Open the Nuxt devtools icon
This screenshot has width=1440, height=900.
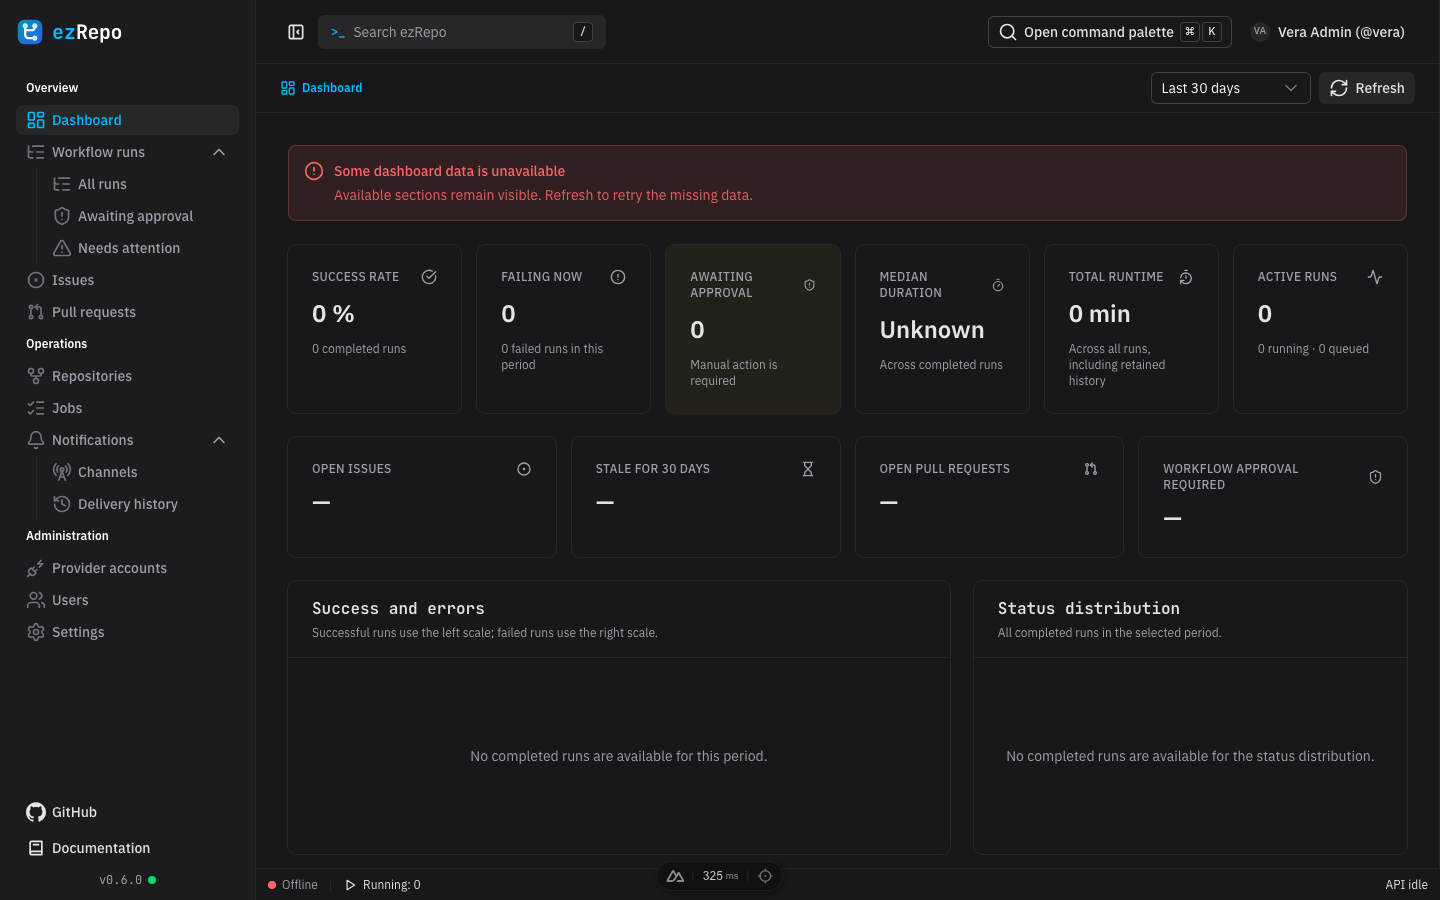(x=676, y=876)
